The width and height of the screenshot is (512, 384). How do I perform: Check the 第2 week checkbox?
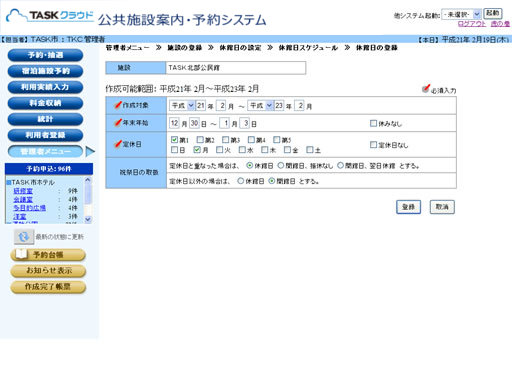click(x=200, y=139)
